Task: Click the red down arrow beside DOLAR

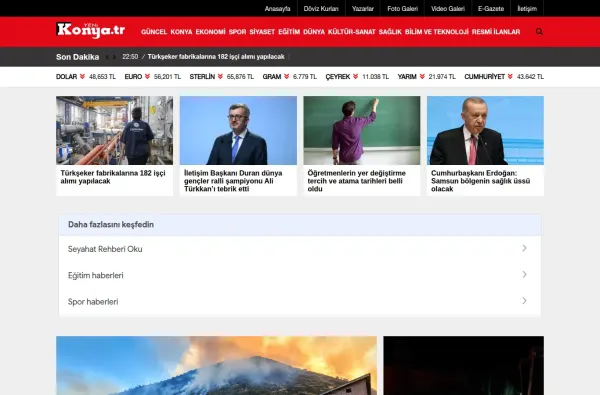Action: (x=82, y=77)
